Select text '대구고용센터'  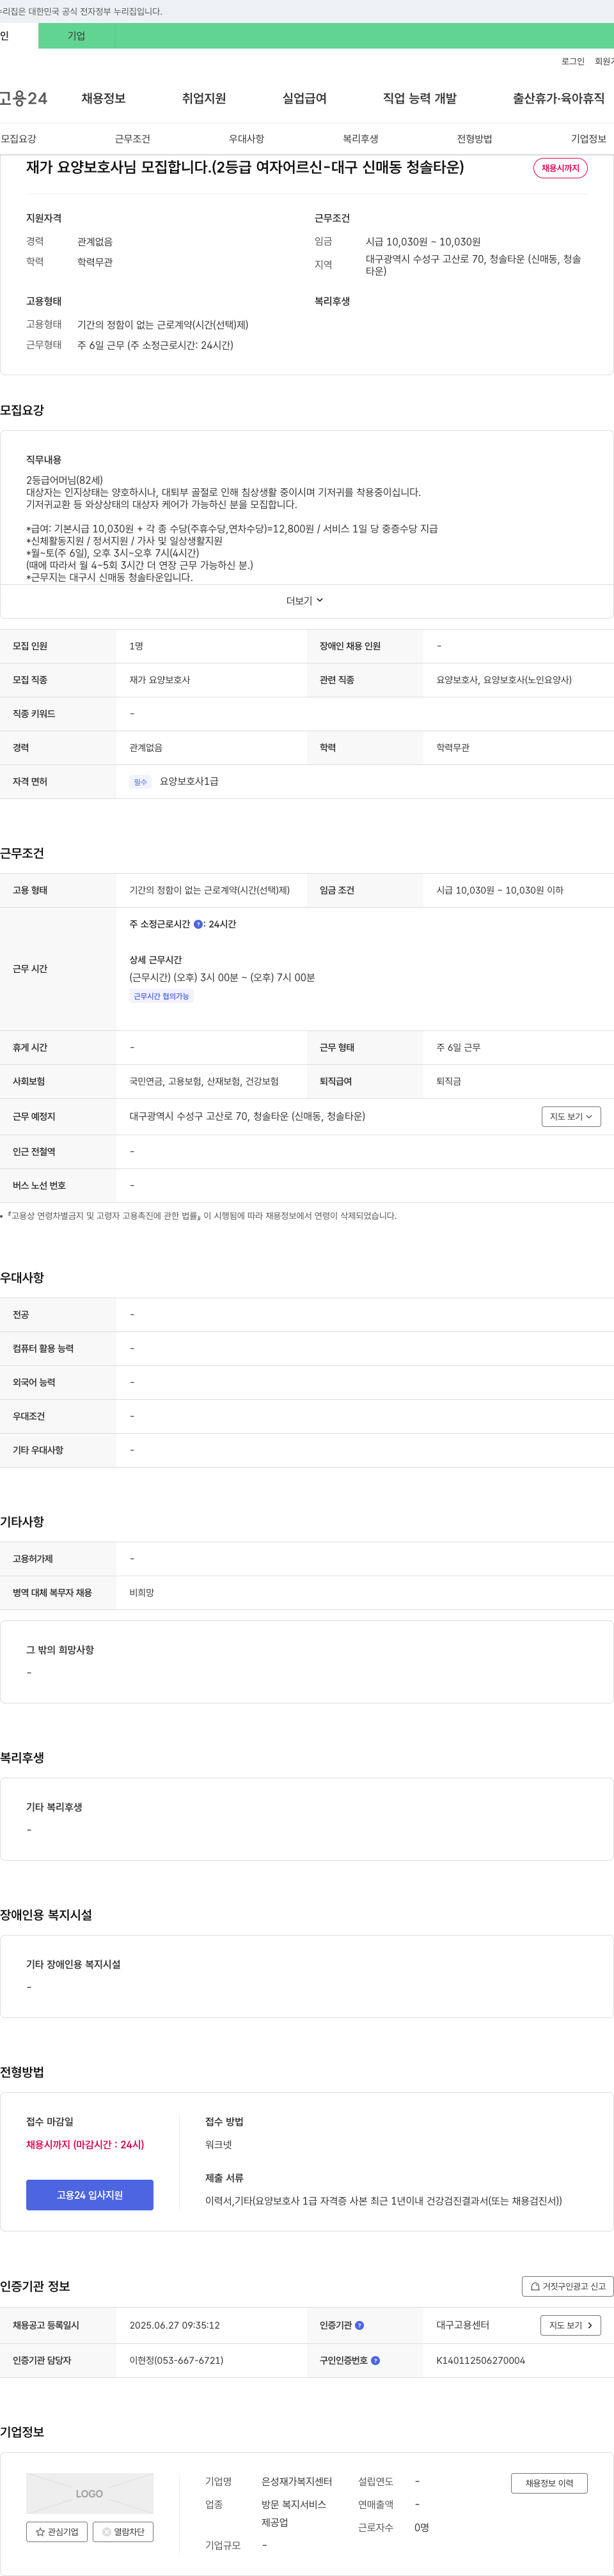coord(463,2325)
